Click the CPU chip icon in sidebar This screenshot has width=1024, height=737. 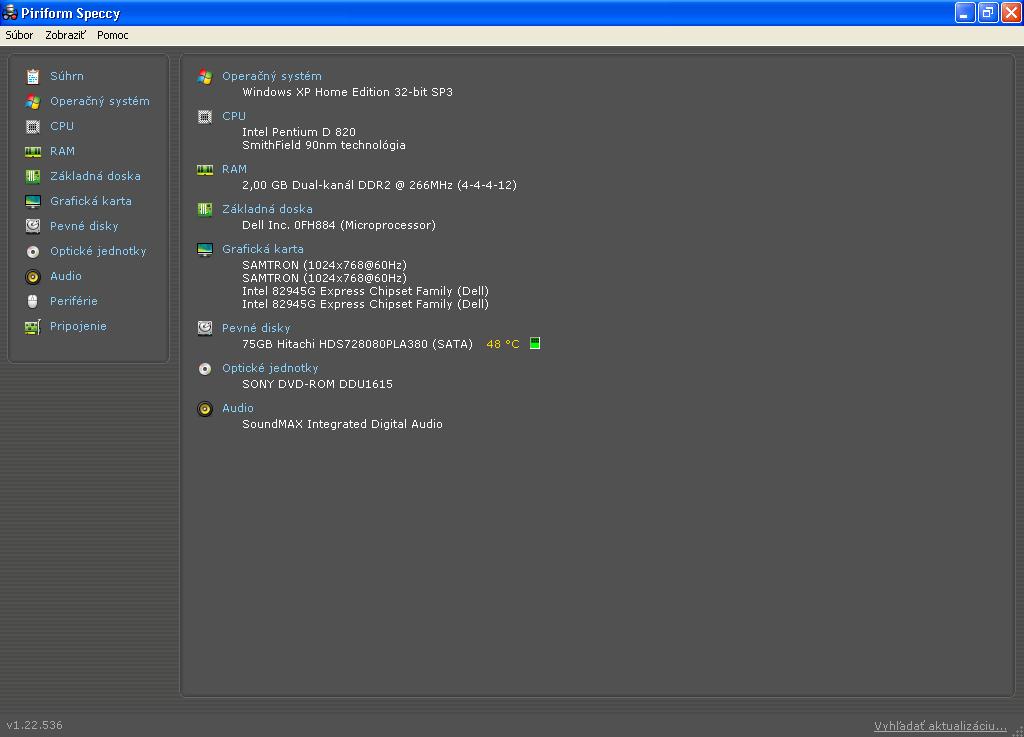pyautogui.click(x=33, y=127)
